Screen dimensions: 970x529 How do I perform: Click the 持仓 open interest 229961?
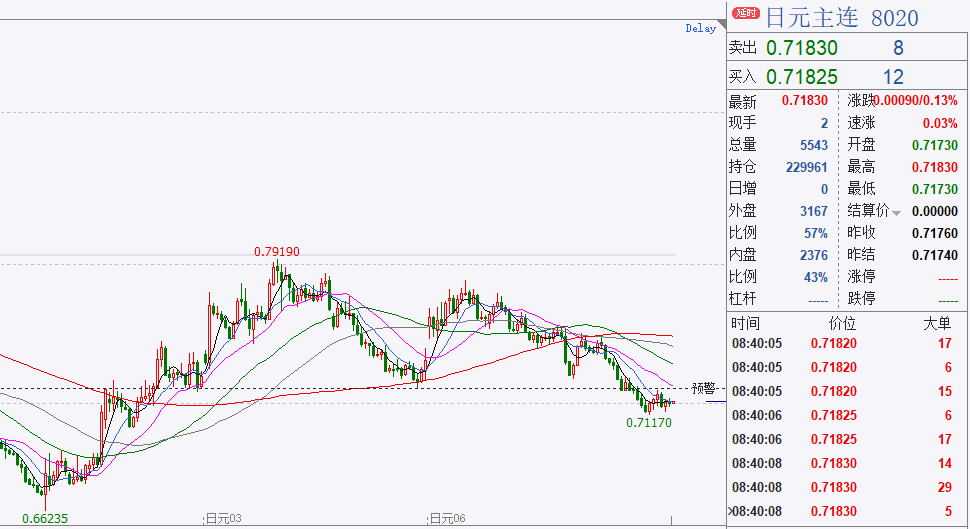click(807, 167)
